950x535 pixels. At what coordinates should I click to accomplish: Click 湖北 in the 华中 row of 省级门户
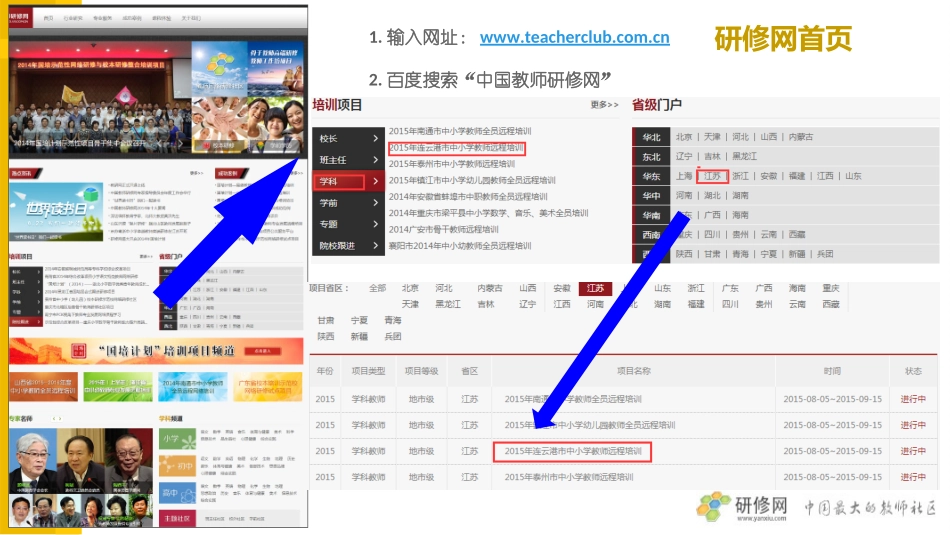(712, 196)
